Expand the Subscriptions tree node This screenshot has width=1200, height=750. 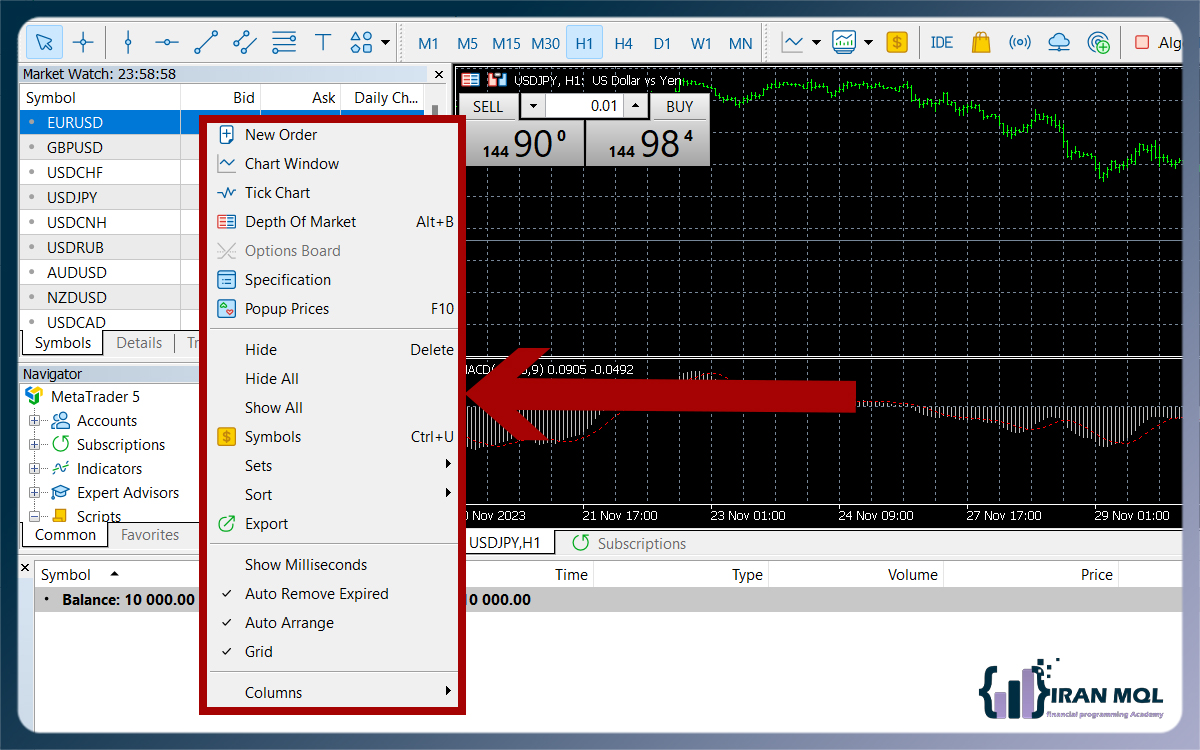tap(35, 444)
